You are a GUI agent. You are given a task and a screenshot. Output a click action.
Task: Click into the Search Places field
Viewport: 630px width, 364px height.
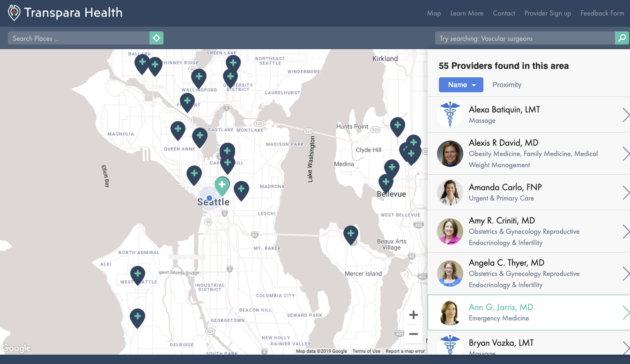pyautogui.click(x=79, y=38)
